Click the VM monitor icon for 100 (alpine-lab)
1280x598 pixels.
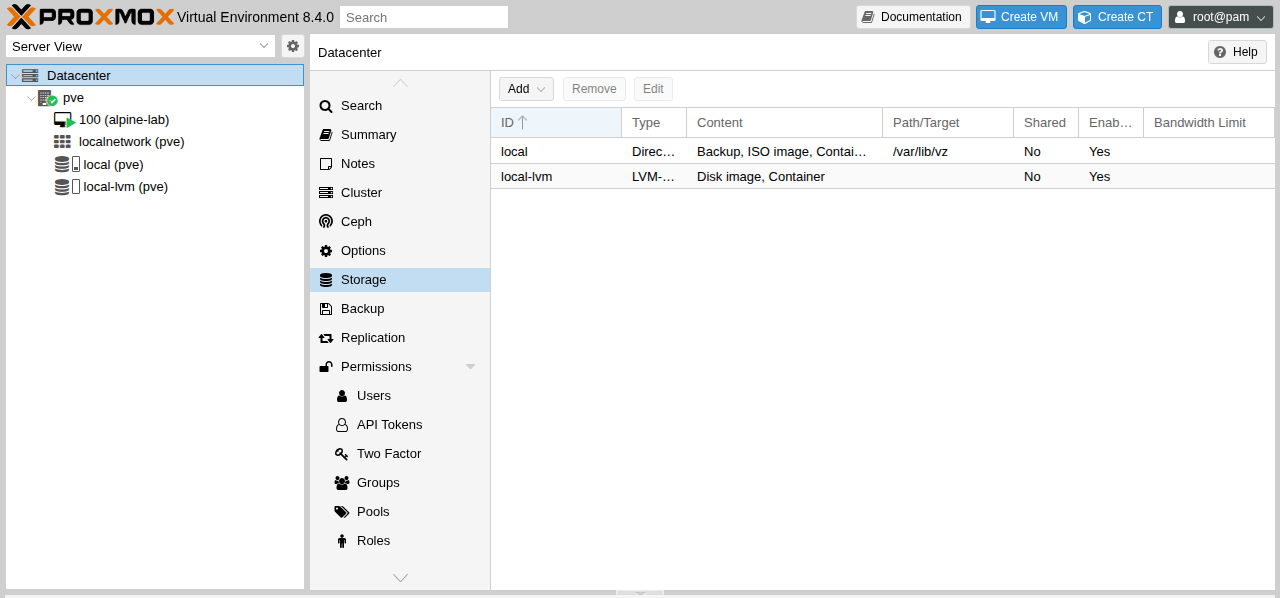64,120
